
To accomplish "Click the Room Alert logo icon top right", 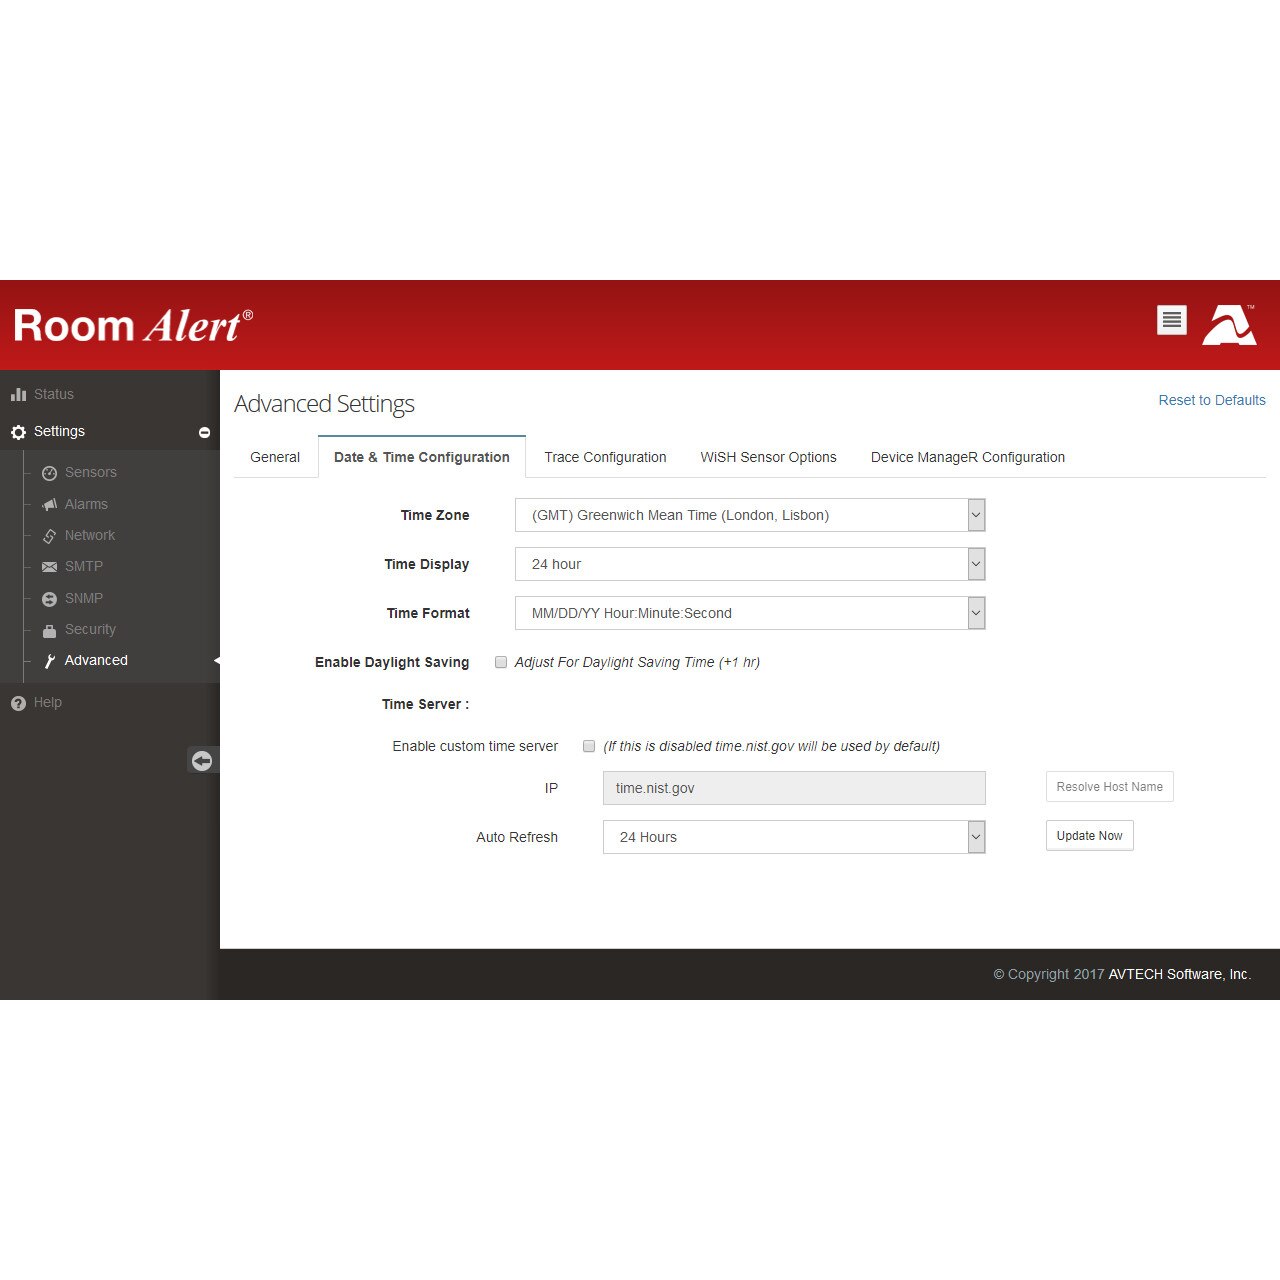I will [x=1229, y=324].
